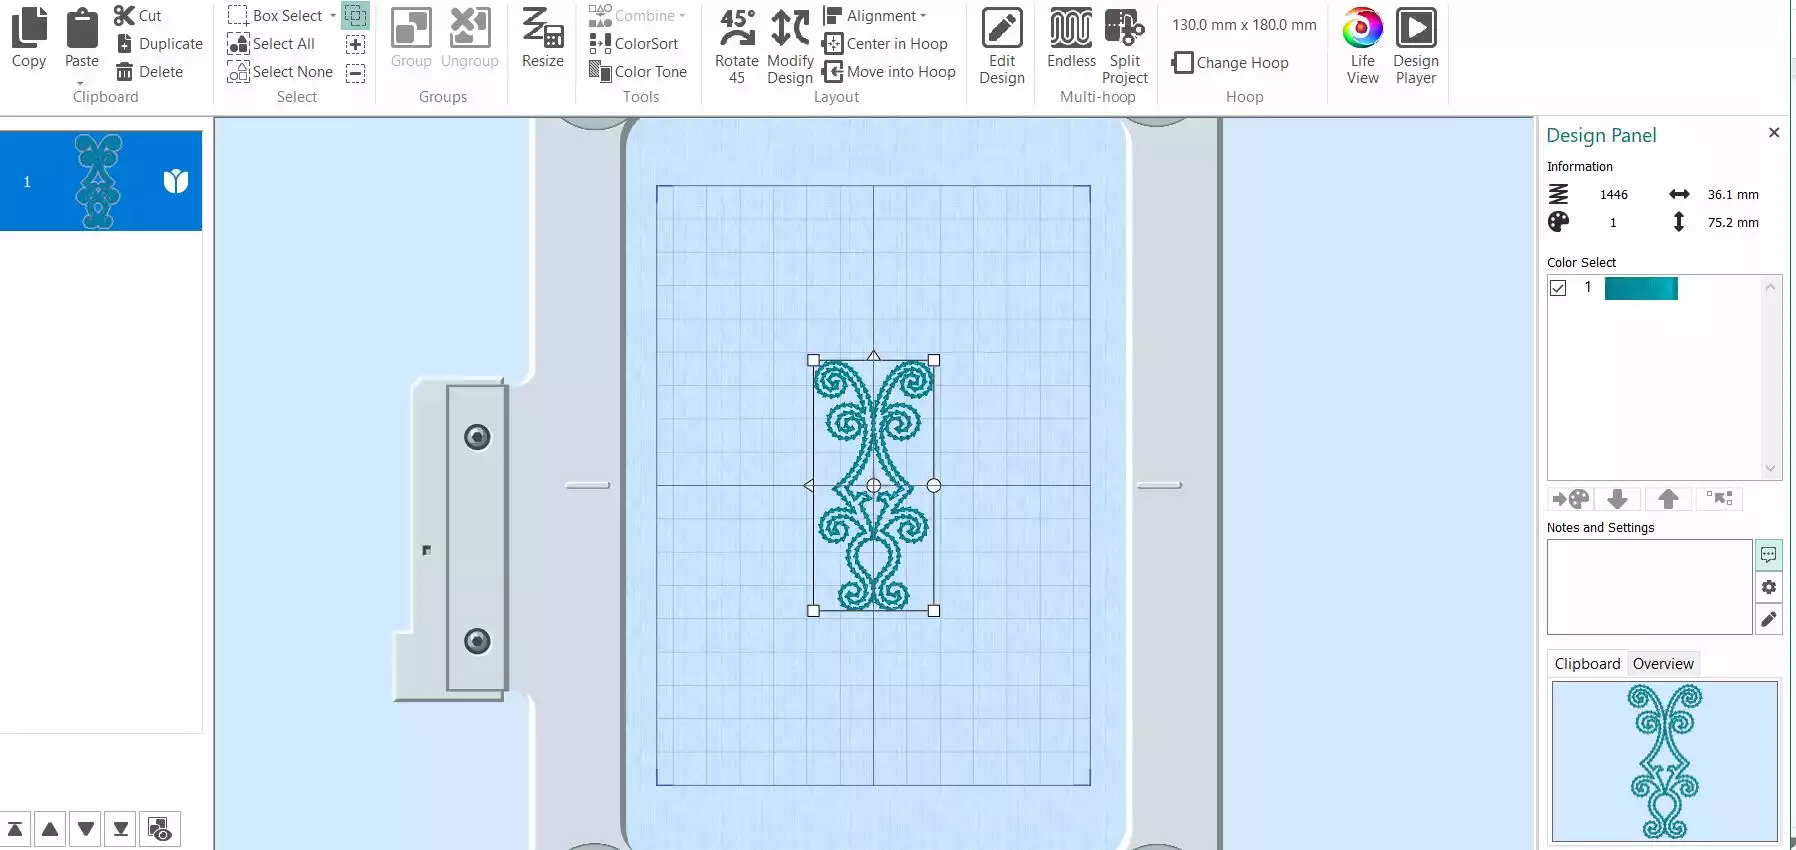The height and width of the screenshot is (850, 1796).
Task: Click Move into Hoop
Action: click(x=889, y=71)
